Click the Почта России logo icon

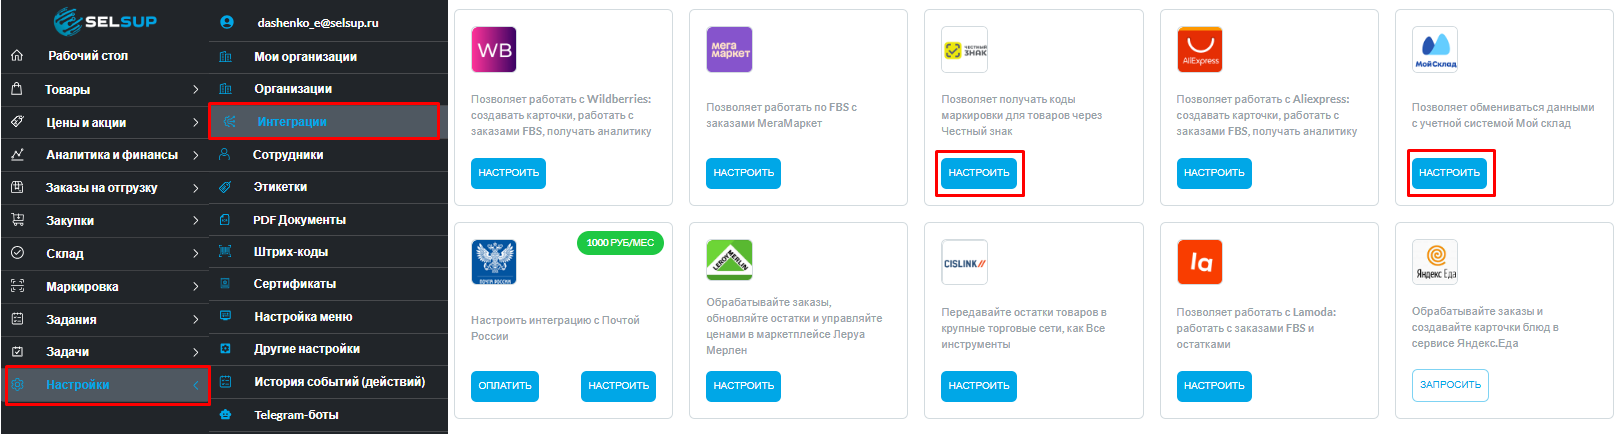click(494, 263)
